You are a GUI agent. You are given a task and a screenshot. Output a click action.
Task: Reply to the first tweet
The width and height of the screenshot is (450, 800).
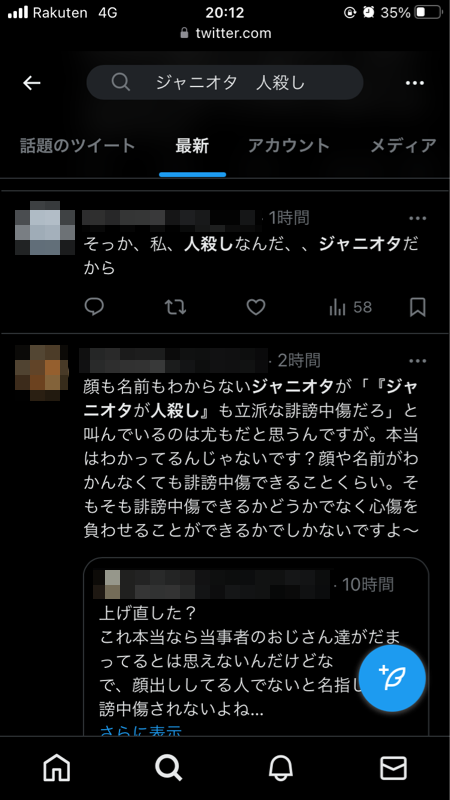[x=94, y=307]
